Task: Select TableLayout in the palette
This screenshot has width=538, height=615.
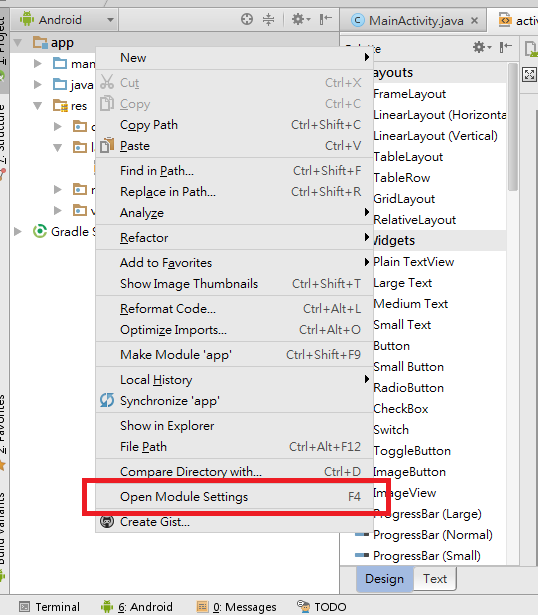Action: [408, 157]
